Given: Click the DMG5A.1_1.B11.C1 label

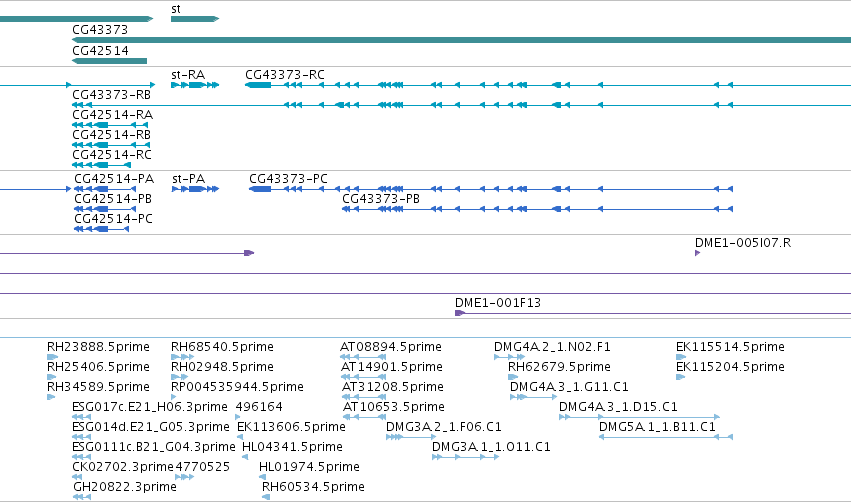Looking at the screenshot, I should (x=657, y=427).
